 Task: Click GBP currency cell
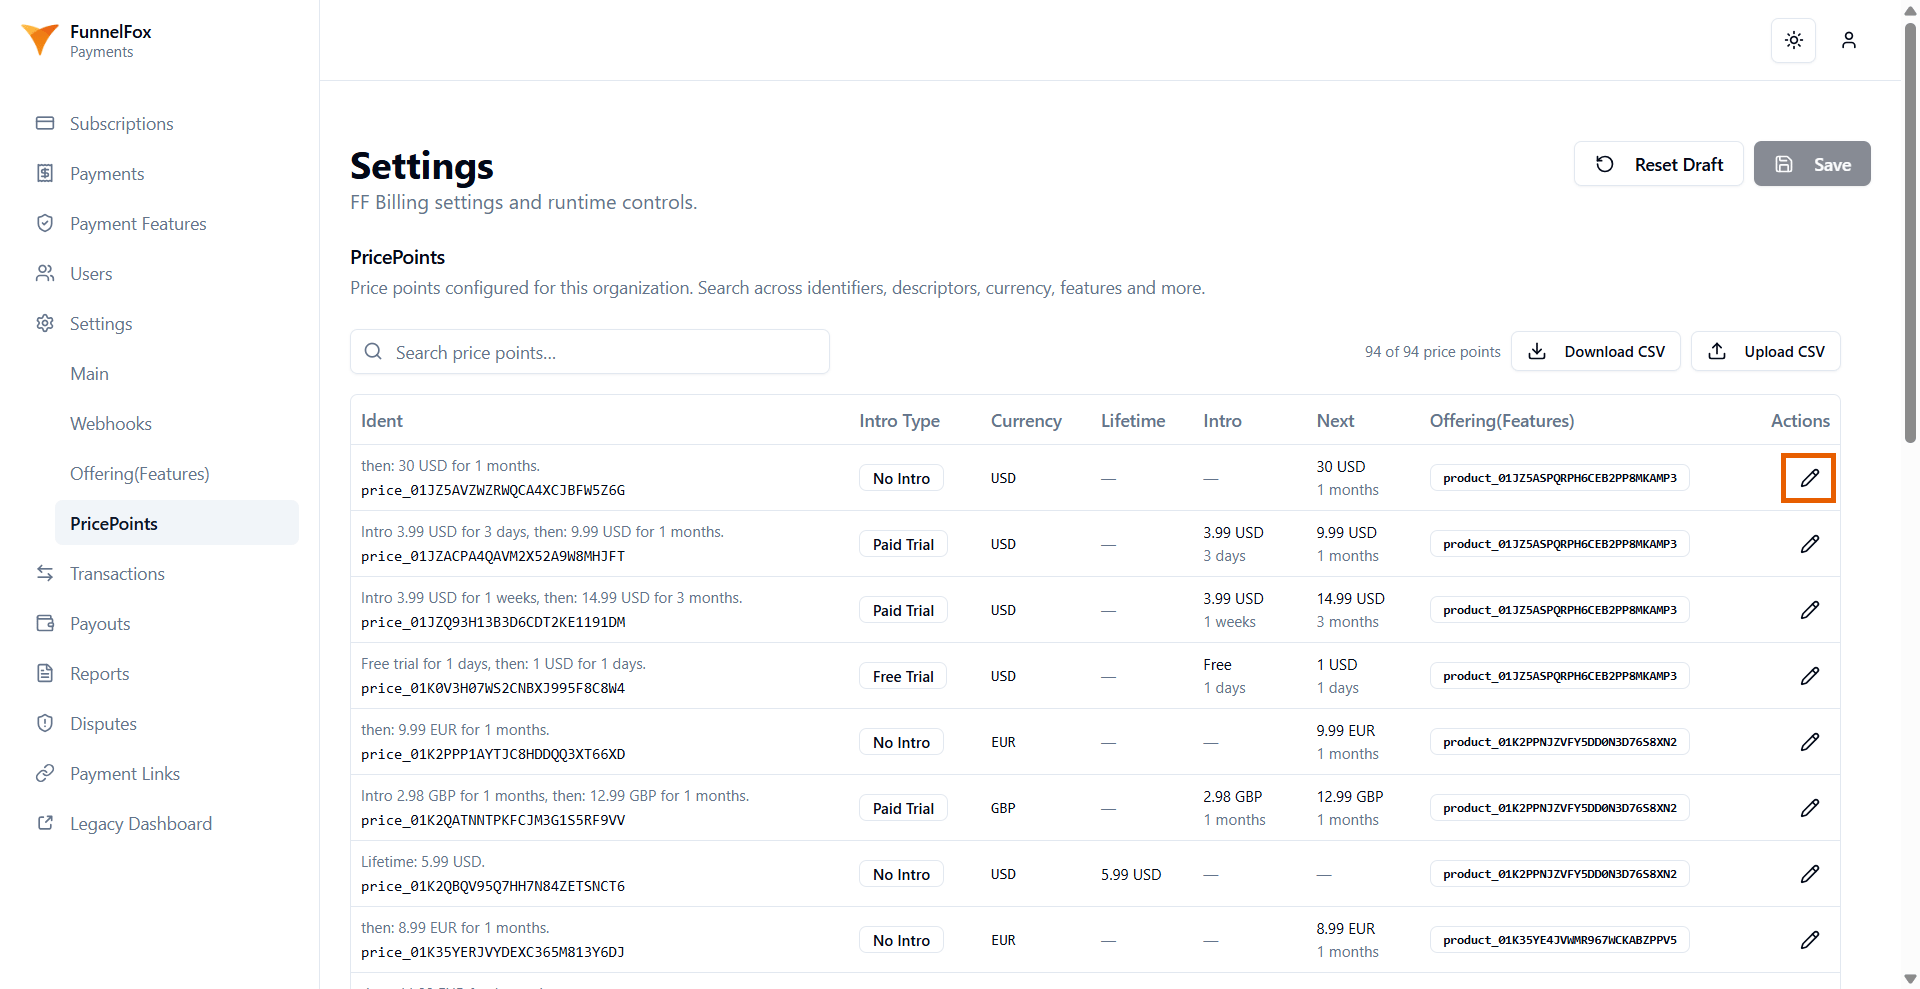[x=1003, y=808]
